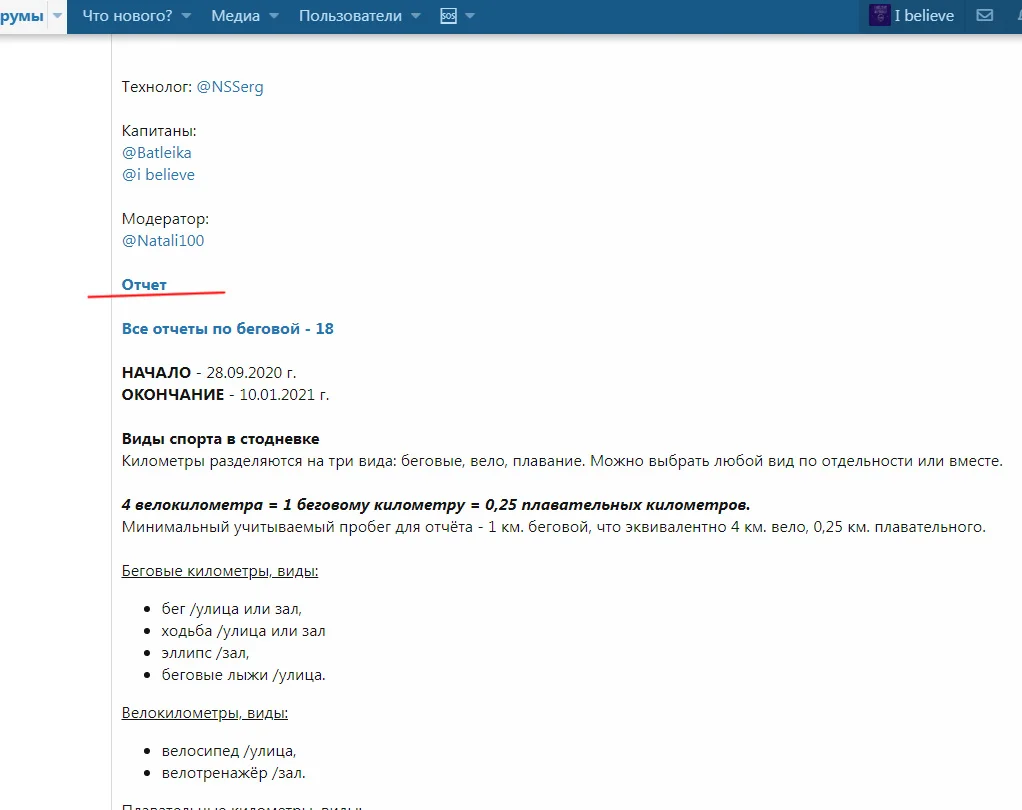Click the Модератор label
Image resolution: width=1022 pixels, height=810 pixels.
[x=166, y=219]
